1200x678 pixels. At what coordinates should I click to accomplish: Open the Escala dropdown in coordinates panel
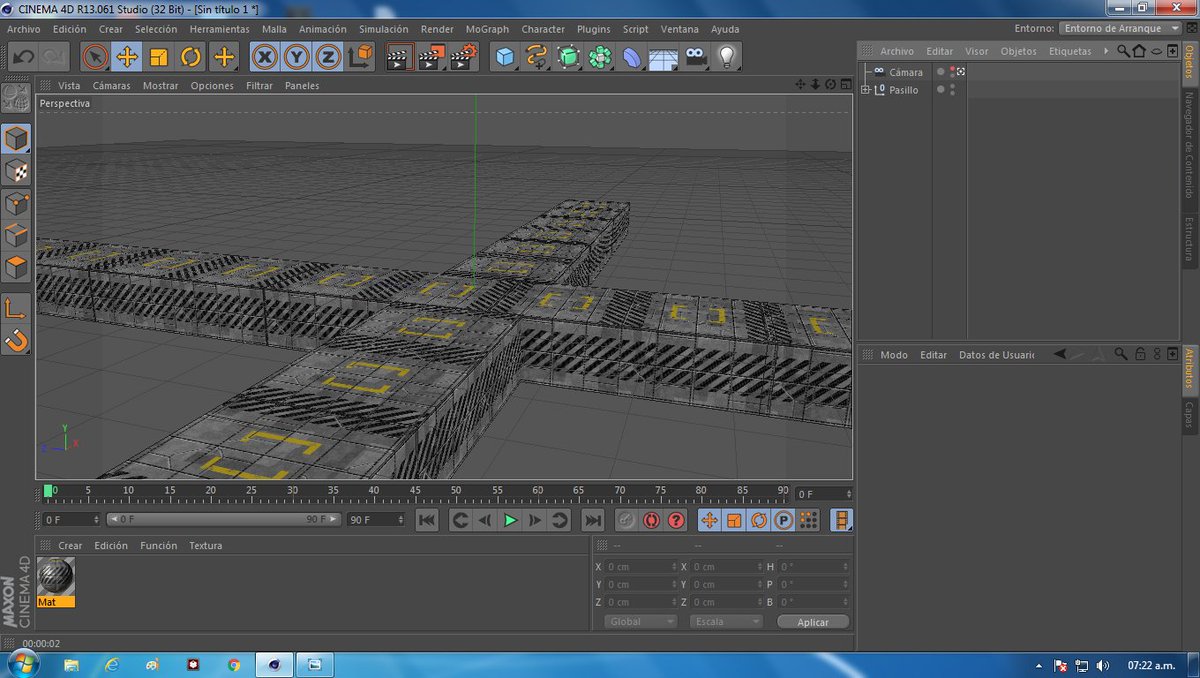[726, 622]
